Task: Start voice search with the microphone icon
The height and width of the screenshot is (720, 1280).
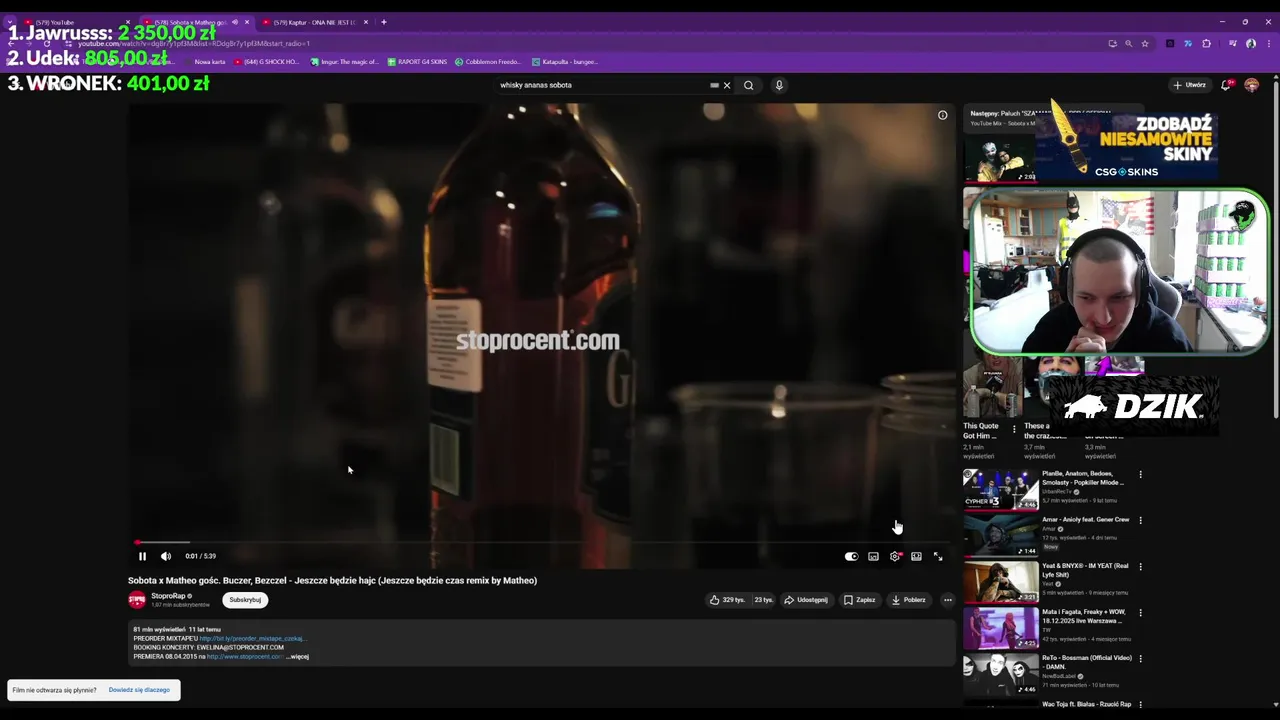Action: [x=779, y=85]
